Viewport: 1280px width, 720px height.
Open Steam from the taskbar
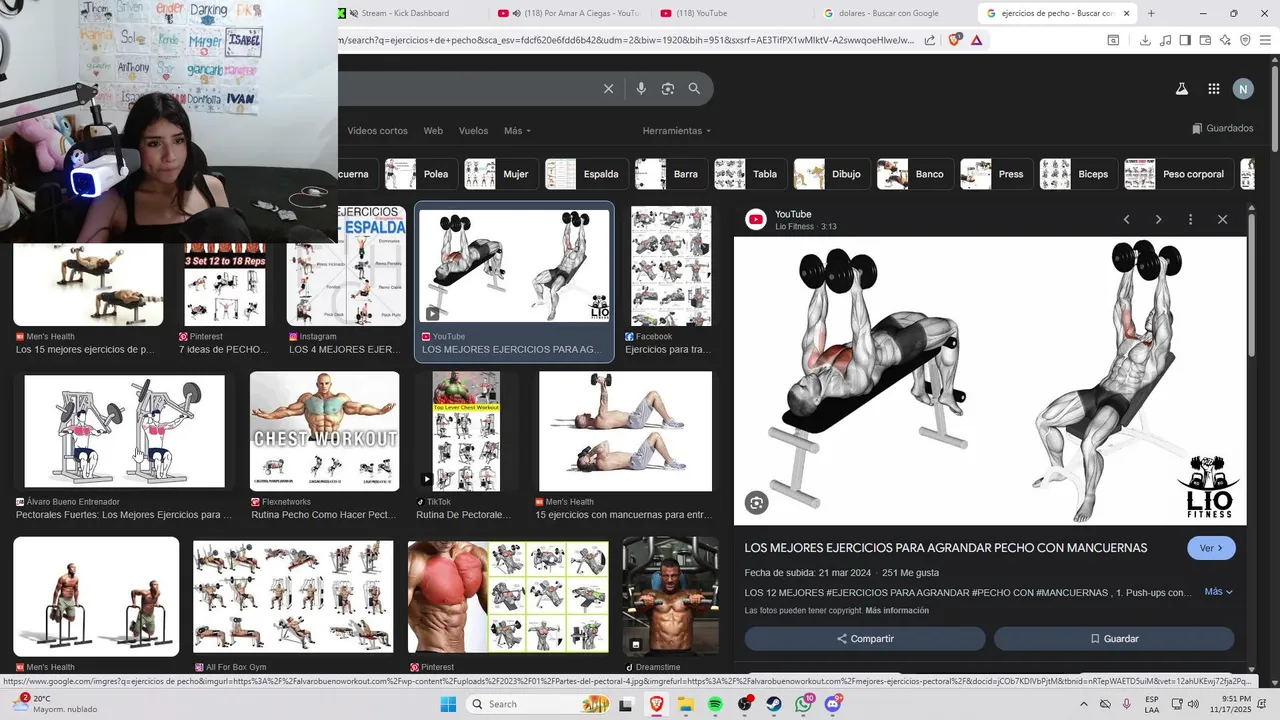click(774, 704)
